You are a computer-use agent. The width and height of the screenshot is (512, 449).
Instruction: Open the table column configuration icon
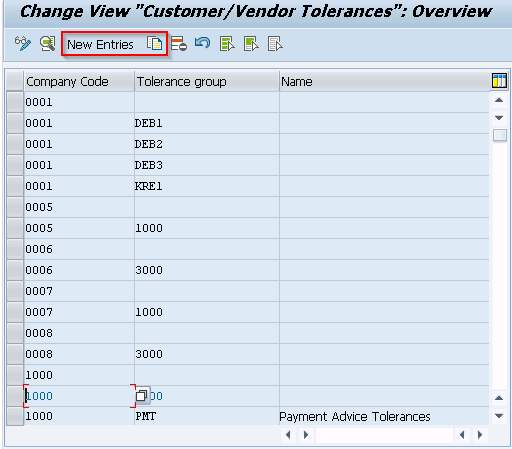click(x=499, y=81)
